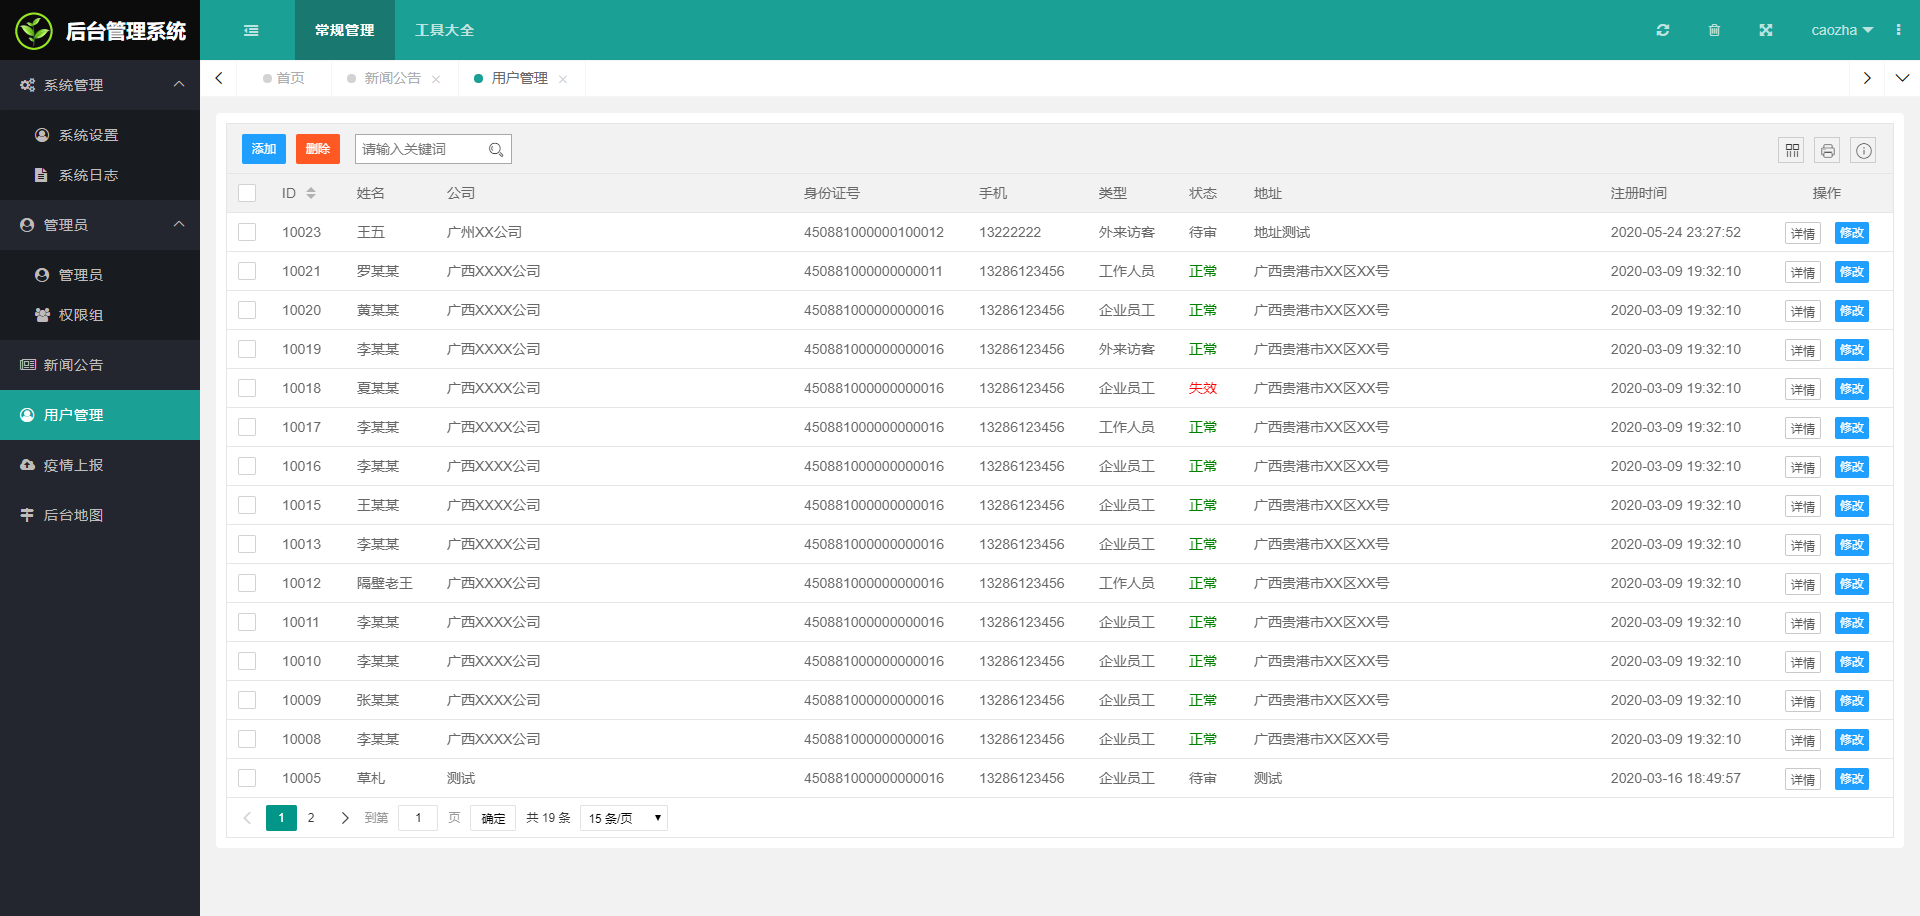Viewport: 1920px width, 916px height.
Task: Click 注册时间 column header
Action: (1638, 193)
